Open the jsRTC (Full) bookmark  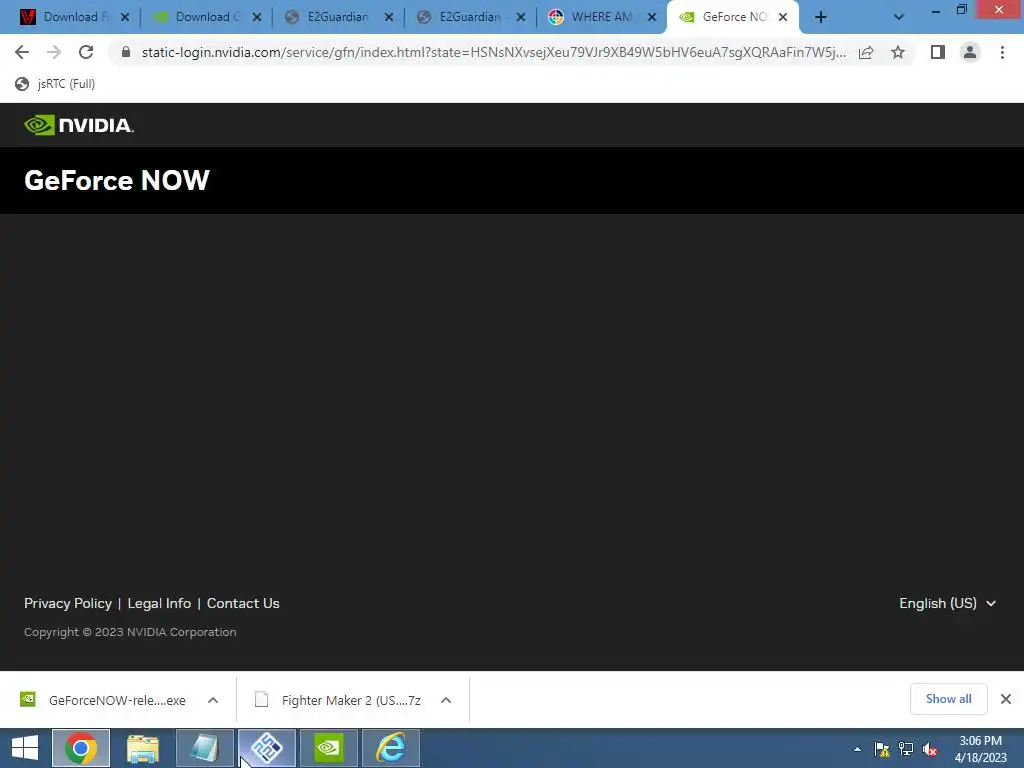pyautogui.click(x=56, y=84)
